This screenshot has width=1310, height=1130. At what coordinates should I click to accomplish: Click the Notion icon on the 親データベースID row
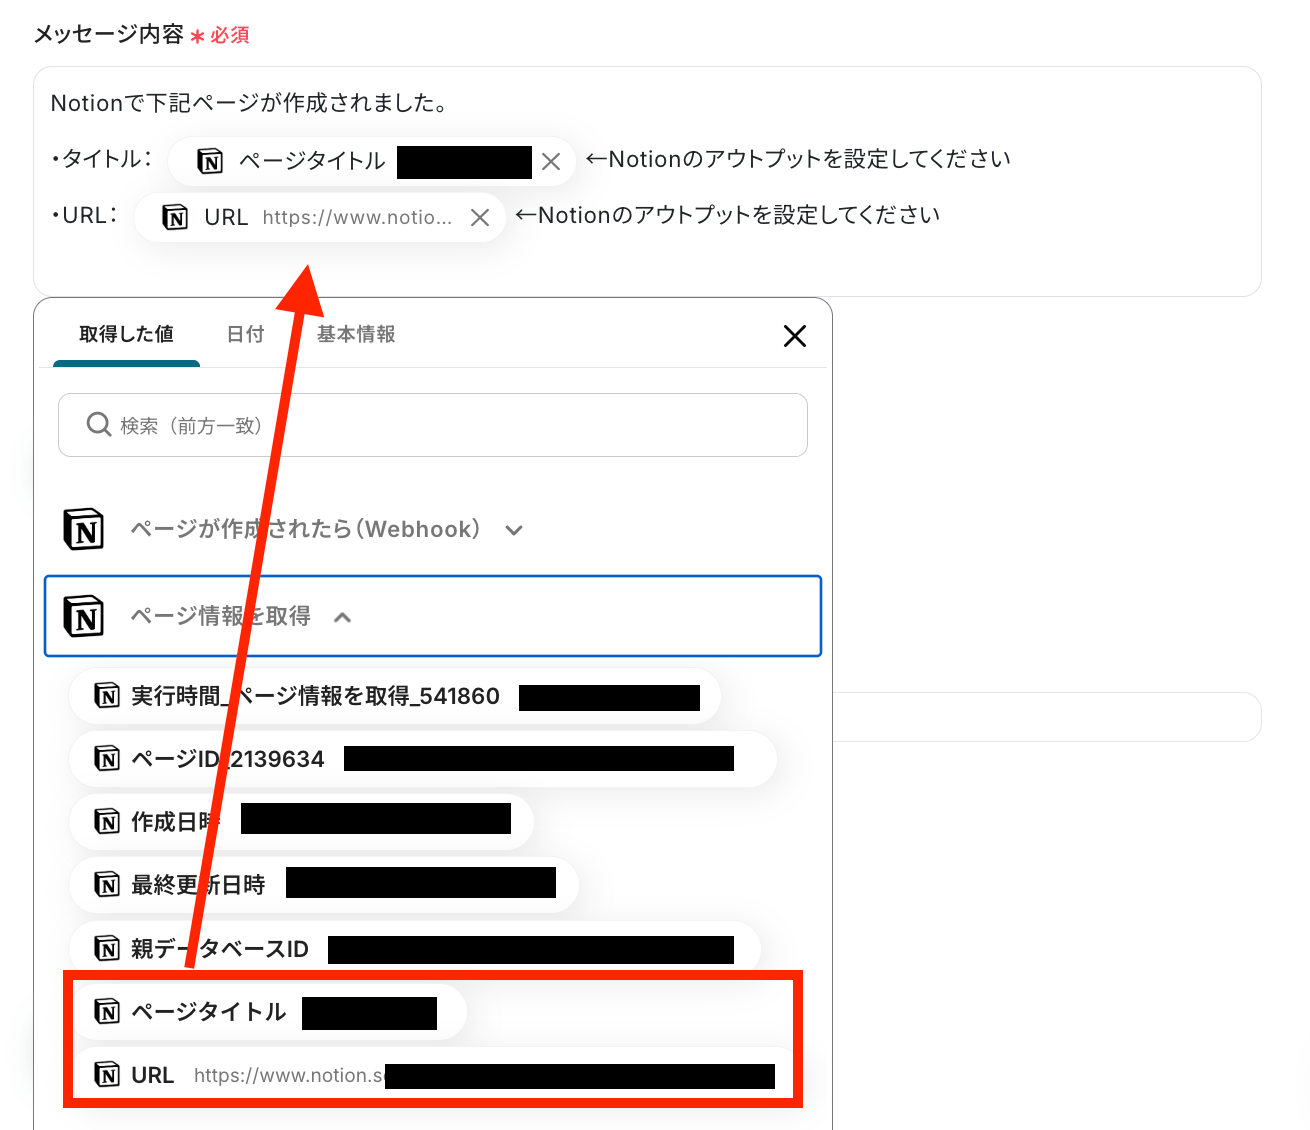(107, 948)
